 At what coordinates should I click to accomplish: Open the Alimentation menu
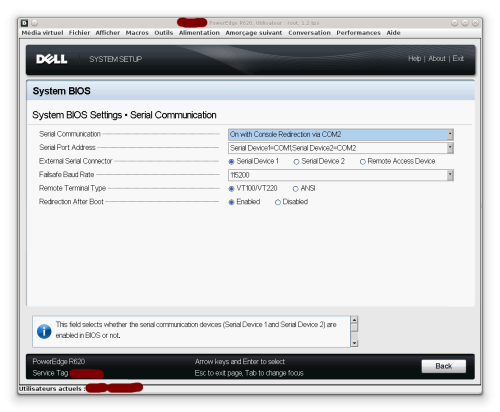point(199,33)
